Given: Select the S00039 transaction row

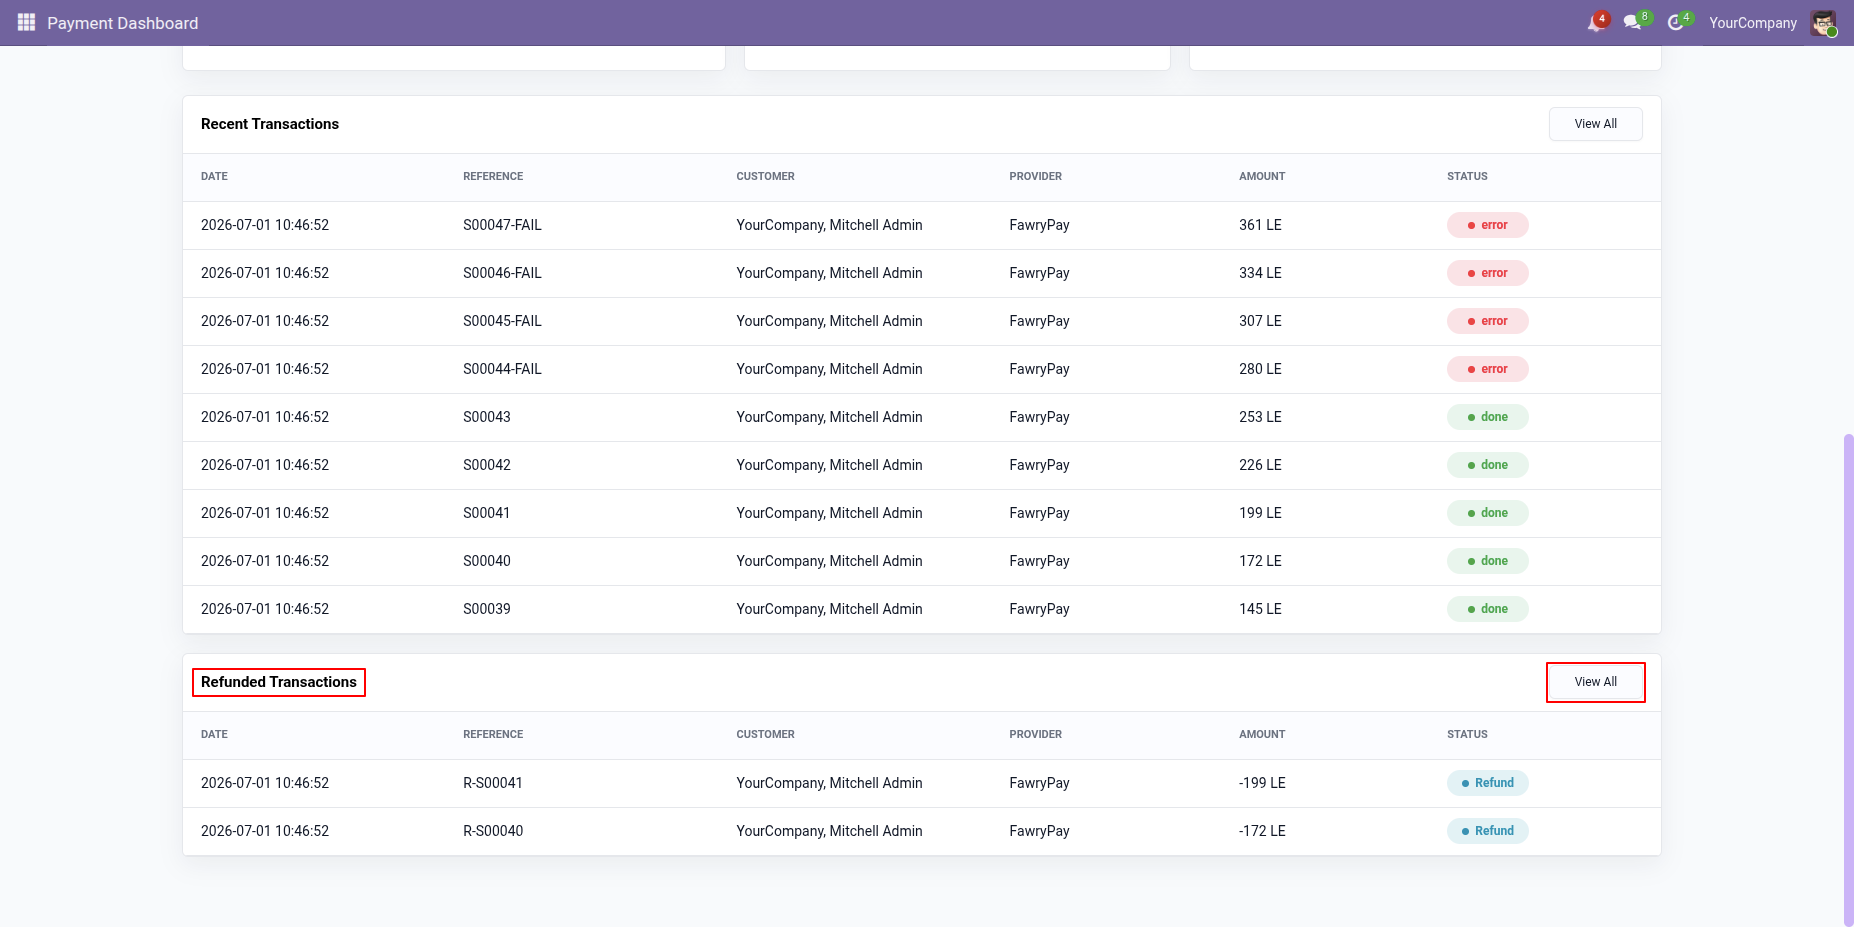Looking at the screenshot, I should [921, 609].
